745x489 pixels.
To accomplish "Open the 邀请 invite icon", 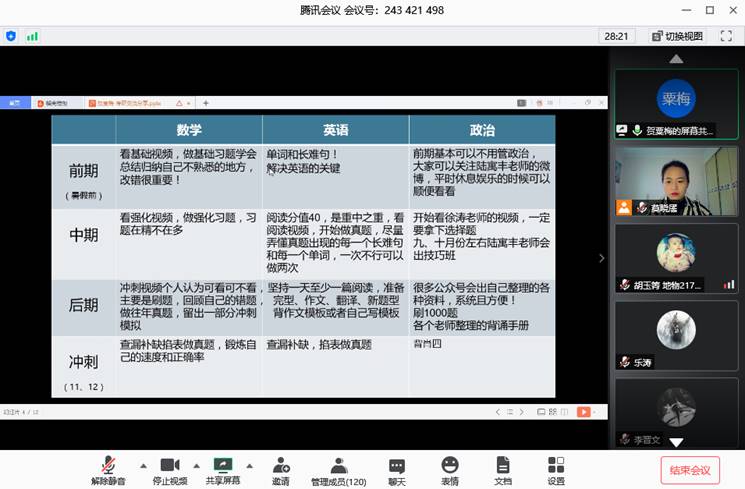I will [x=281, y=466].
